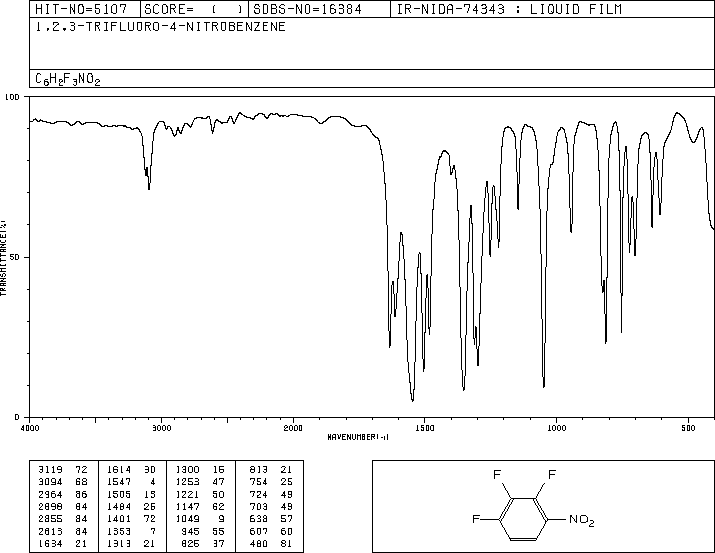715x553 pixels.
Task: Select peak table entry 2898
Action: click(50, 506)
